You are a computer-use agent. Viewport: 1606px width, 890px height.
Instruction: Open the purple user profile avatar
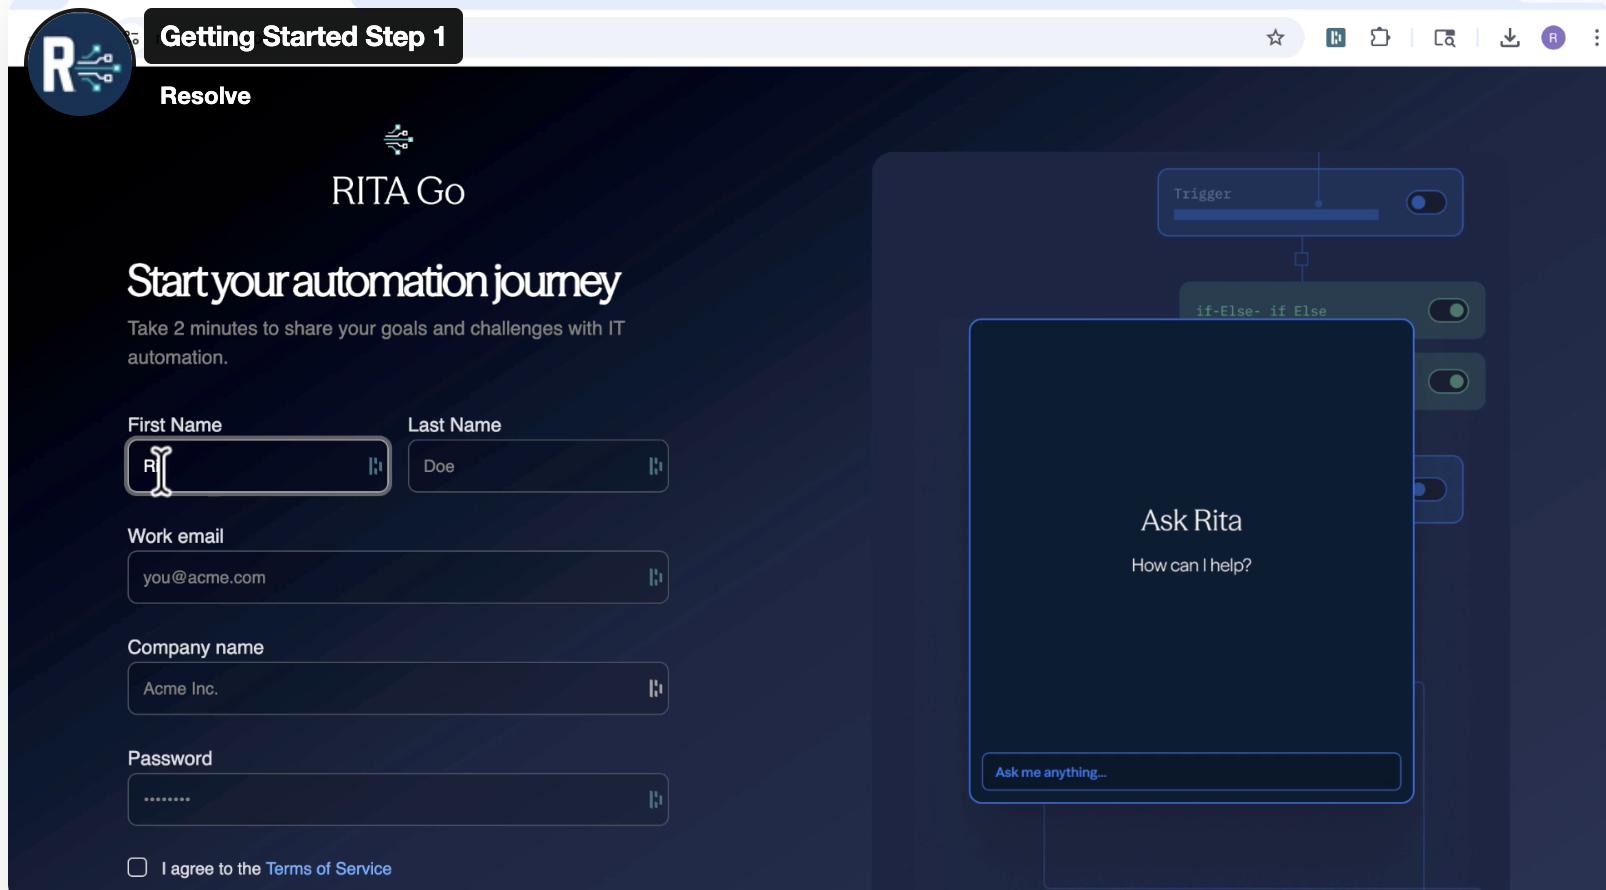(1553, 38)
